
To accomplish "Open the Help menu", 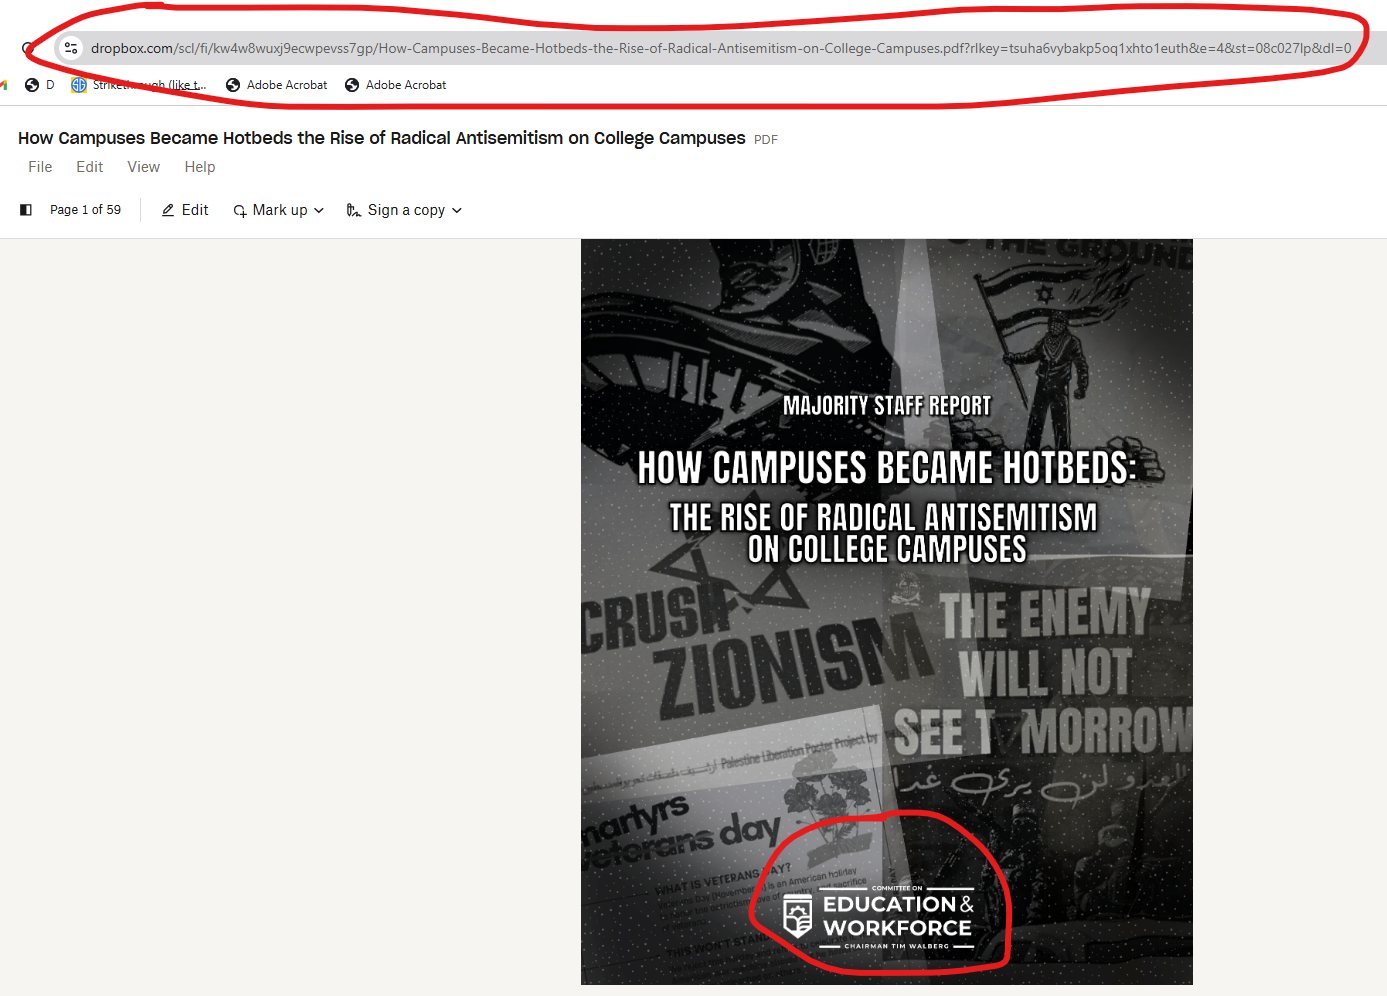I will 199,167.
